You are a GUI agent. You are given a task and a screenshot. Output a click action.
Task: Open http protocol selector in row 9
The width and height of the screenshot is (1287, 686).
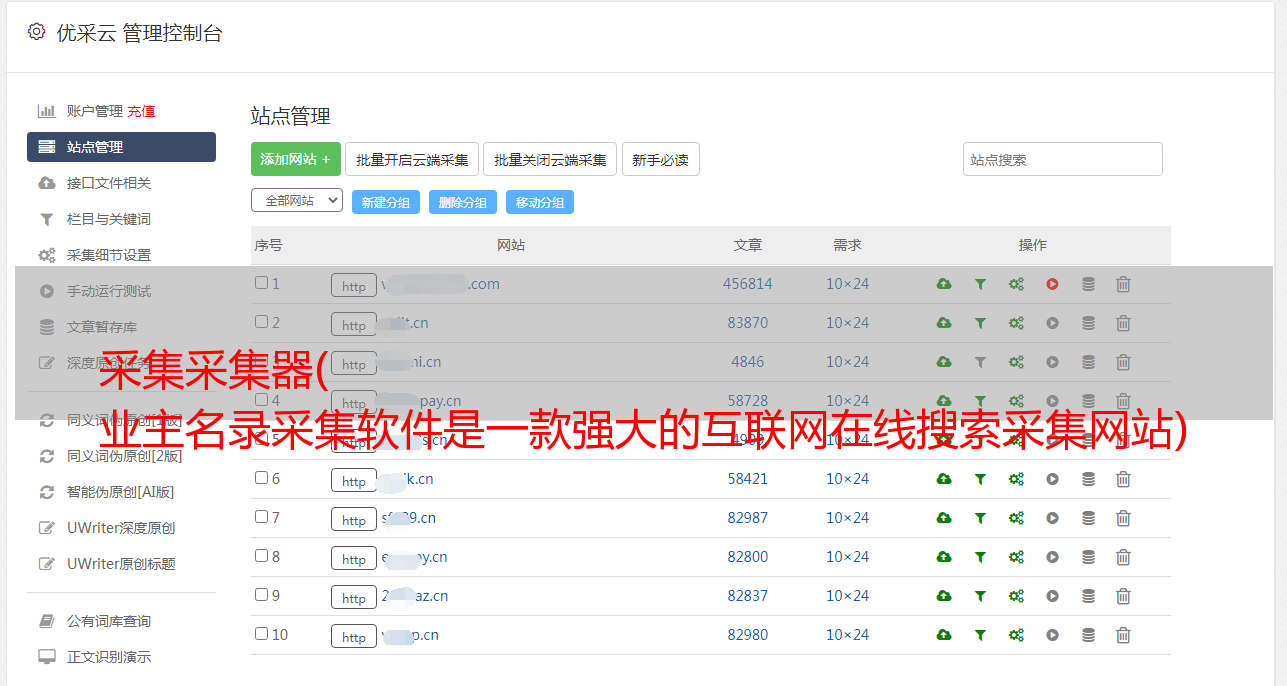354,597
